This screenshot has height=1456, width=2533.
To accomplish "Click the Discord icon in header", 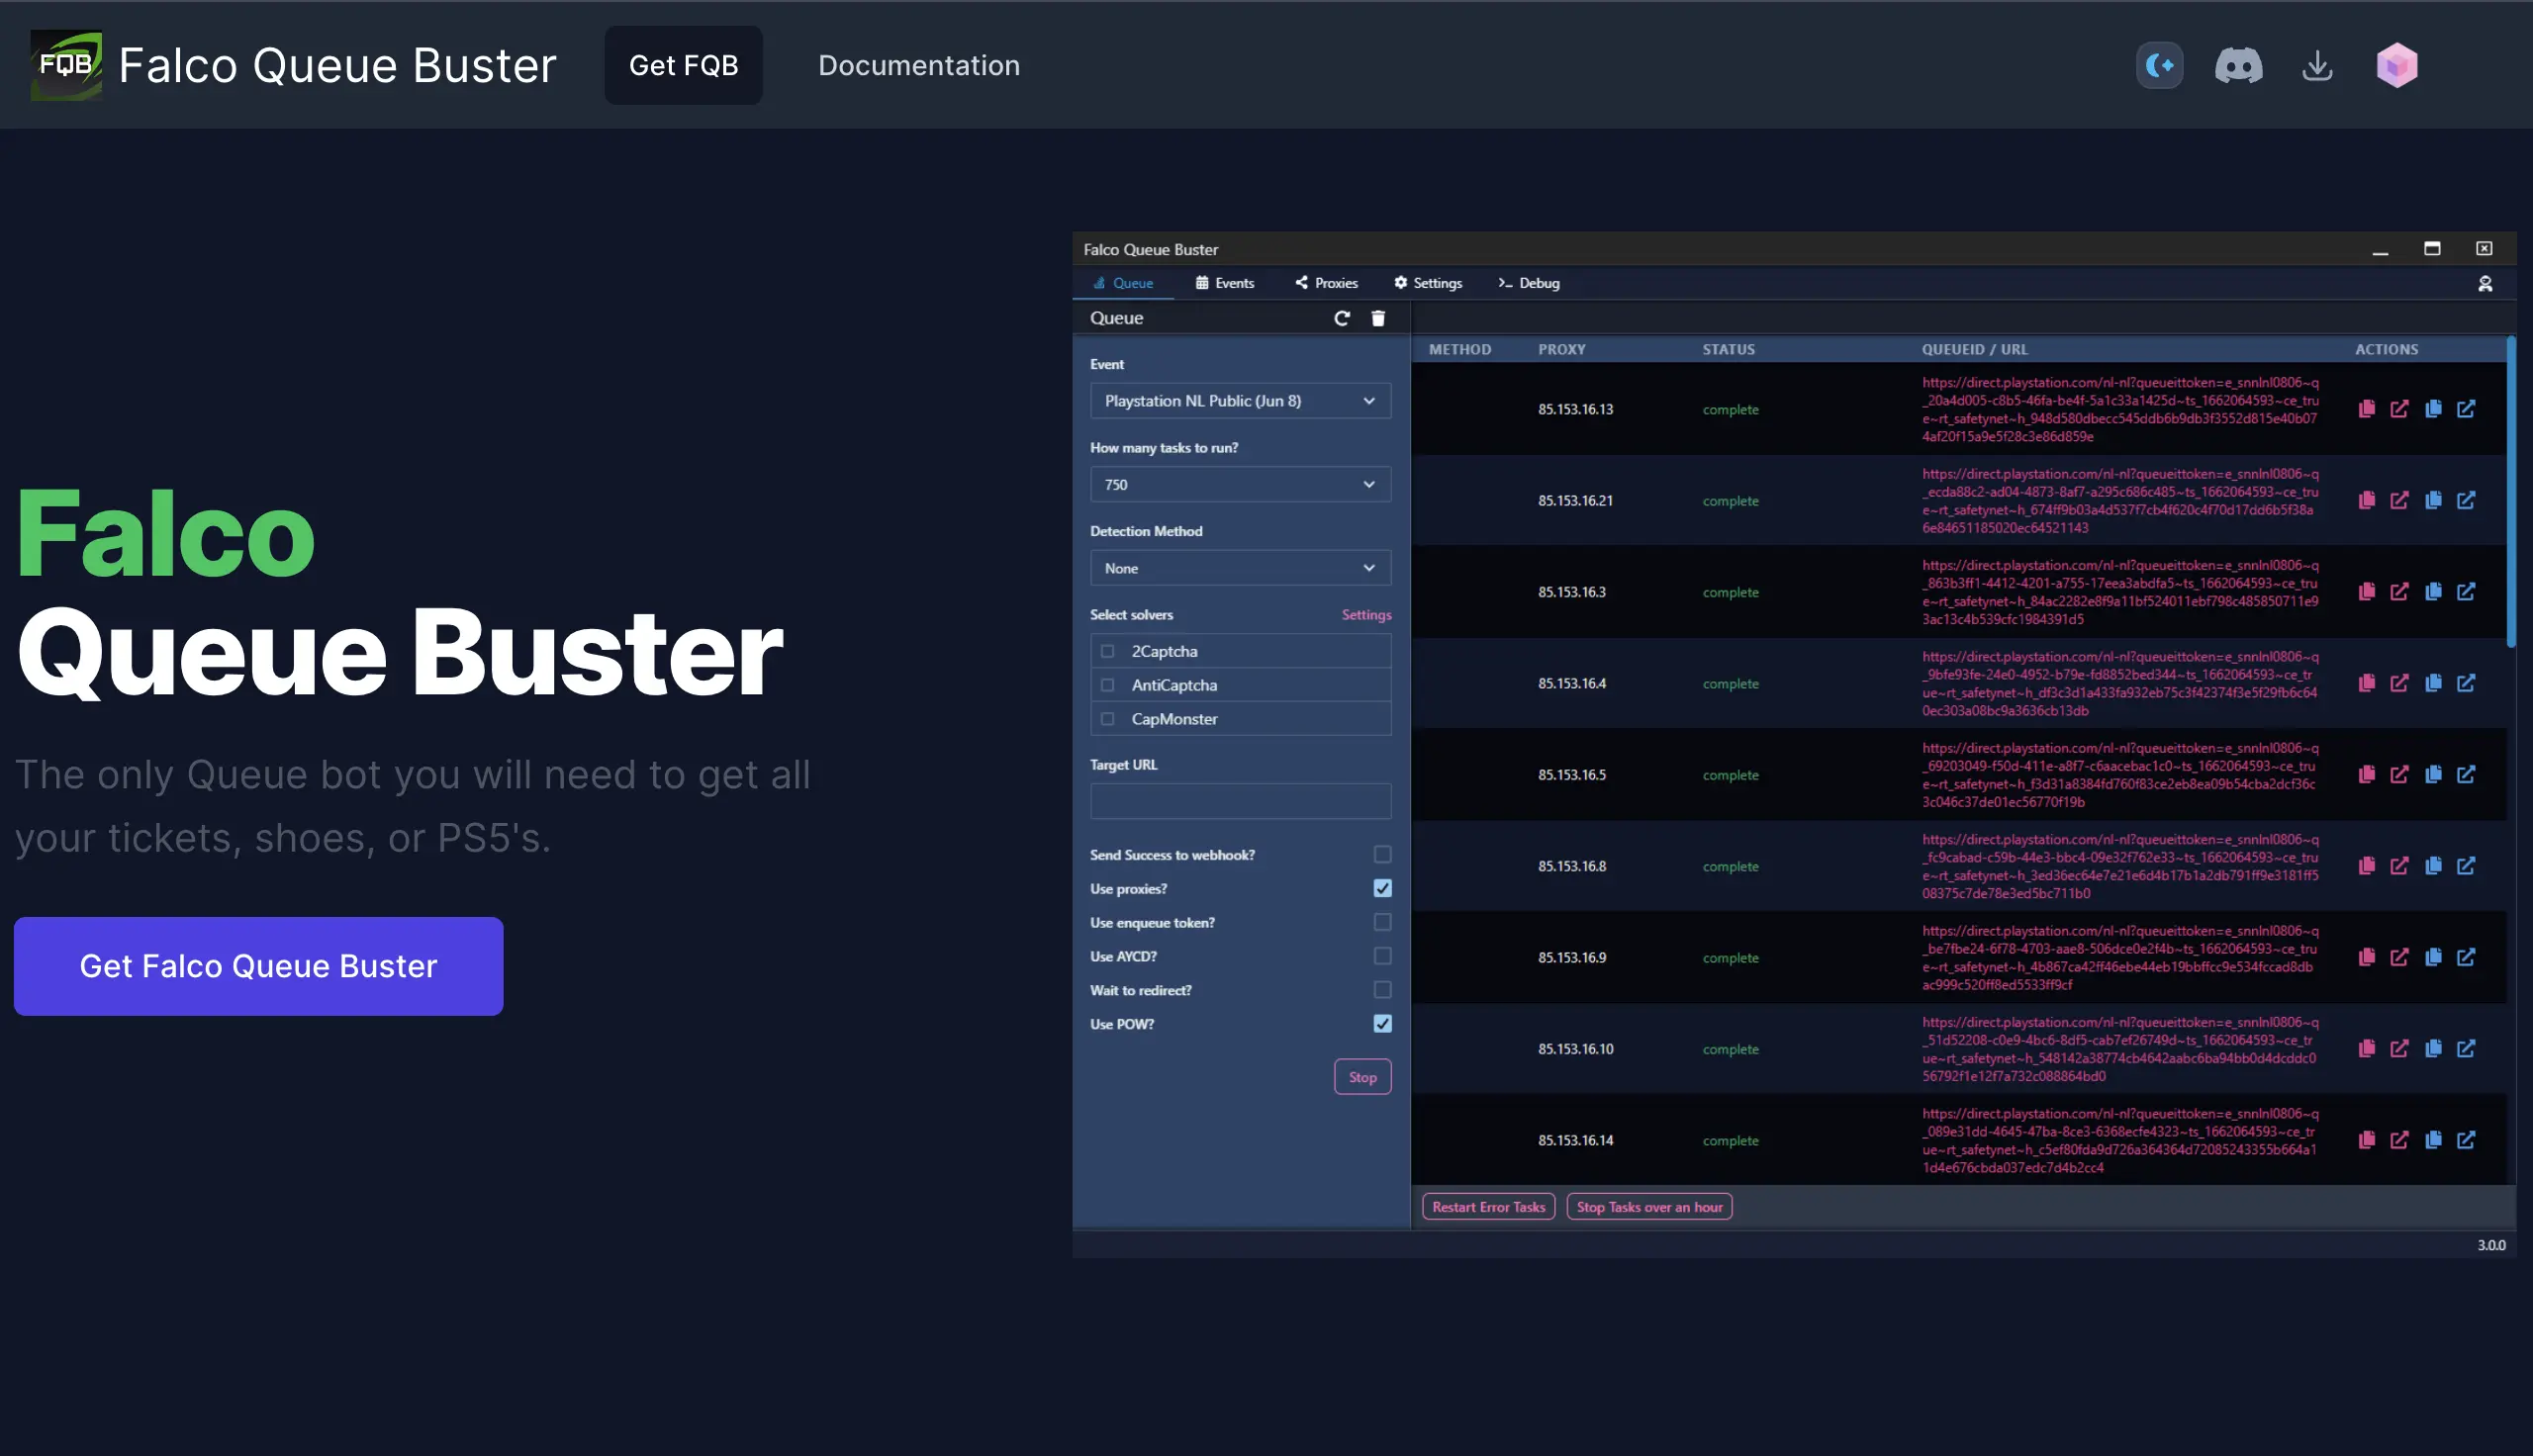I will coord(2238,66).
